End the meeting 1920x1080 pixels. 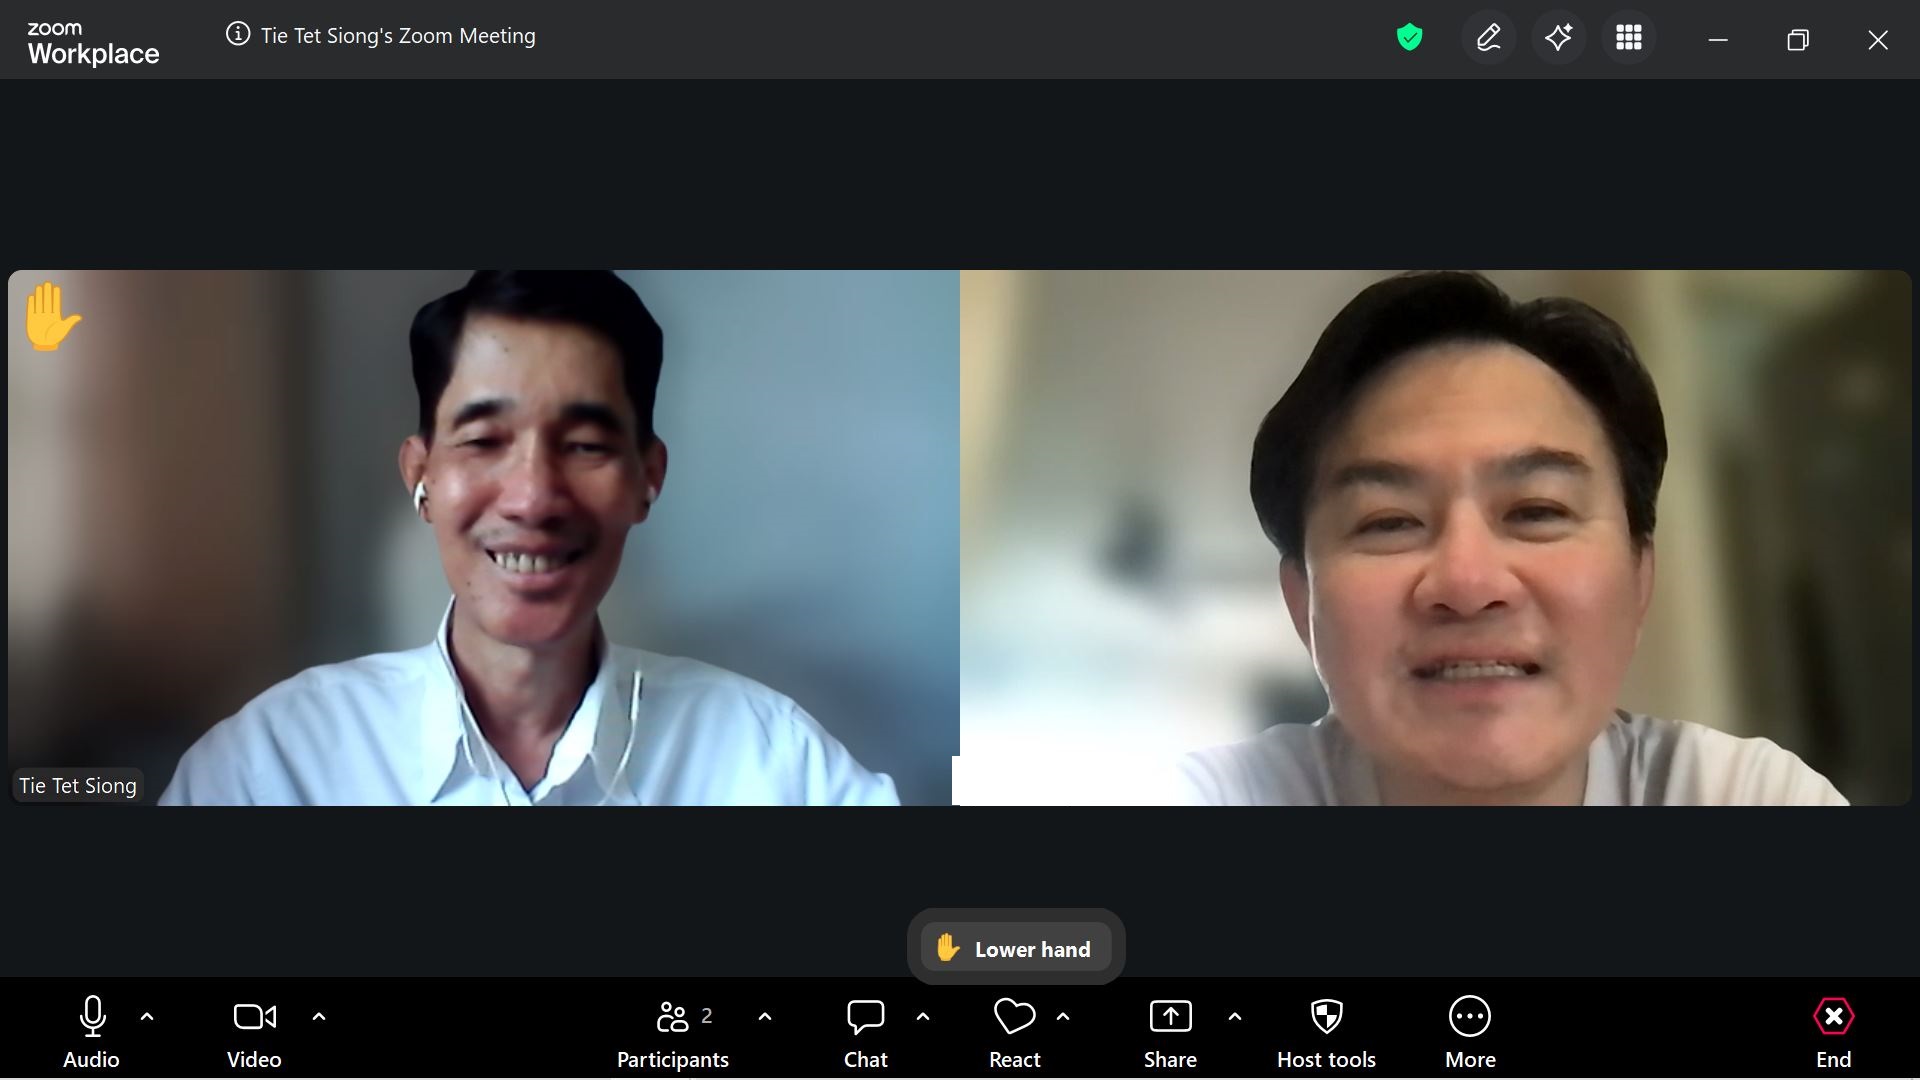(1833, 1033)
